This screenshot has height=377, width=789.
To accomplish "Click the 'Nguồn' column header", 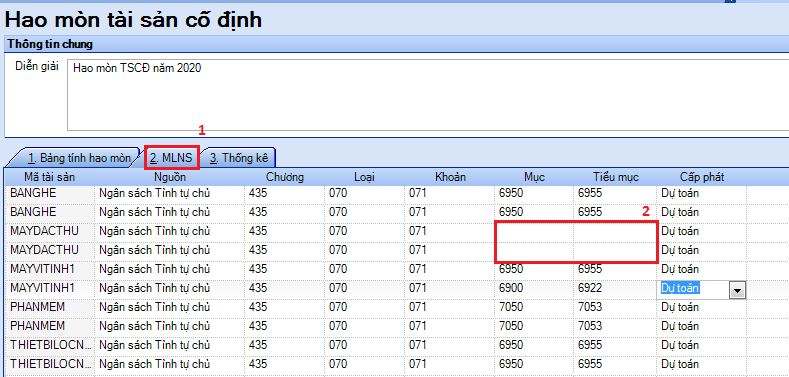I will (x=170, y=177).
